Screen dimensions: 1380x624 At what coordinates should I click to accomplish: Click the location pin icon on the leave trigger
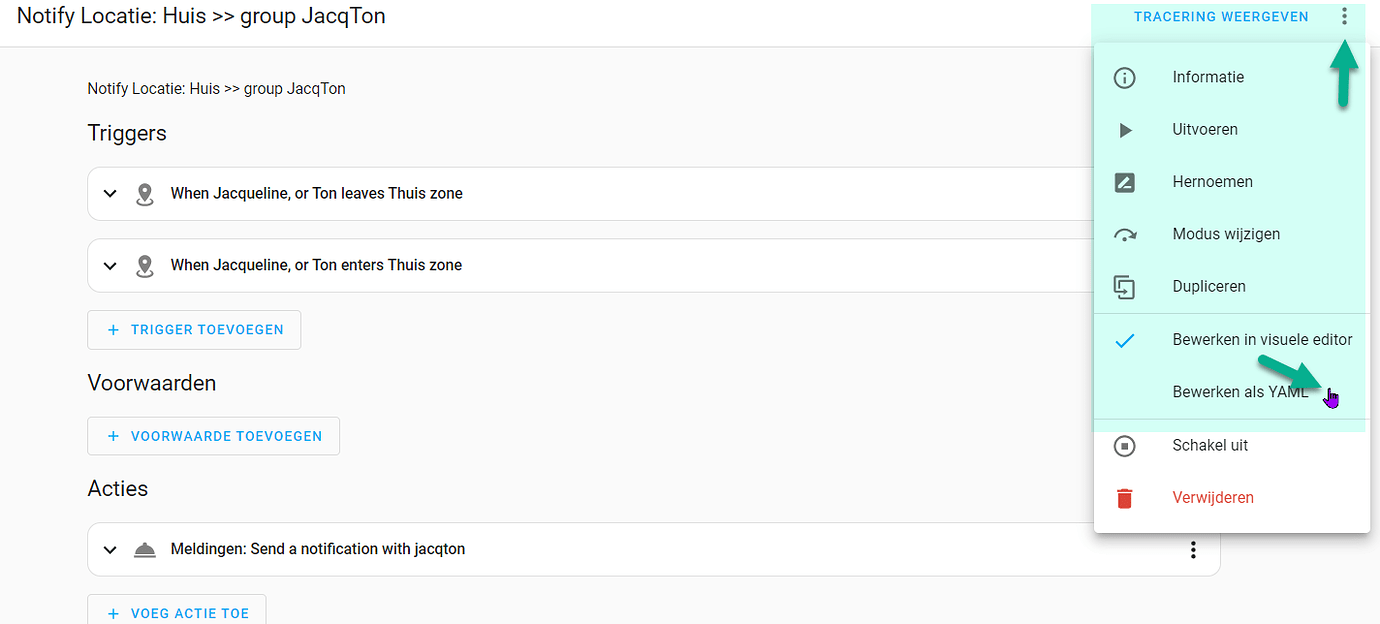tap(145, 193)
